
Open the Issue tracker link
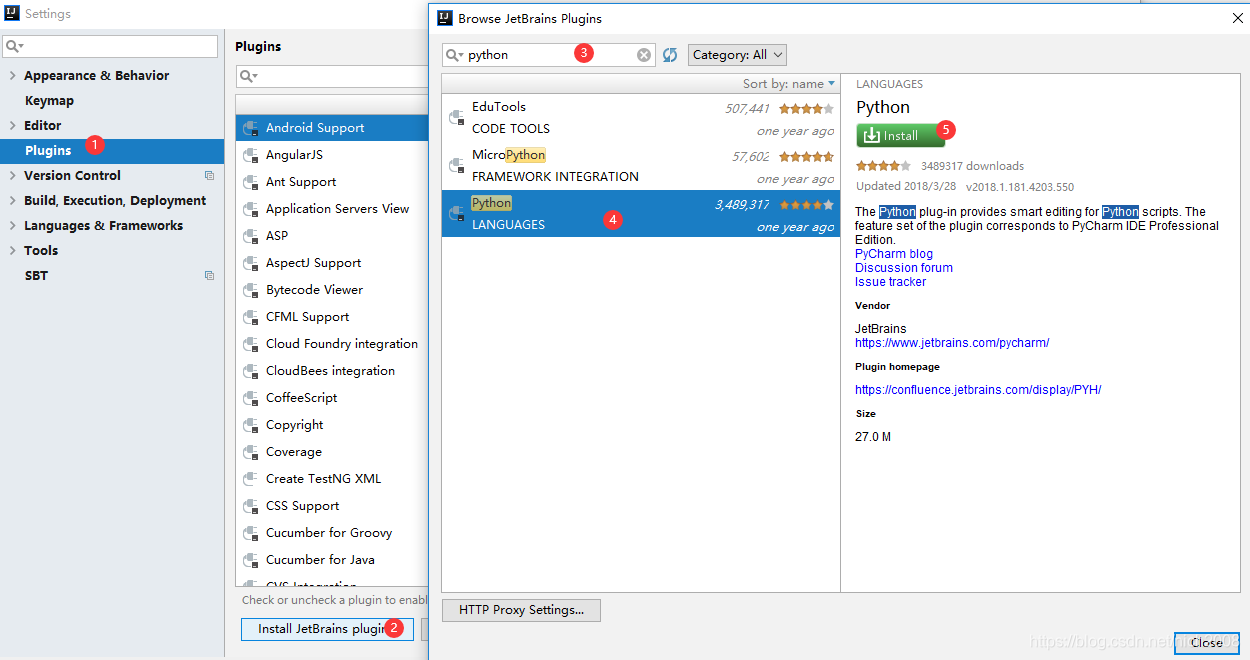[890, 282]
